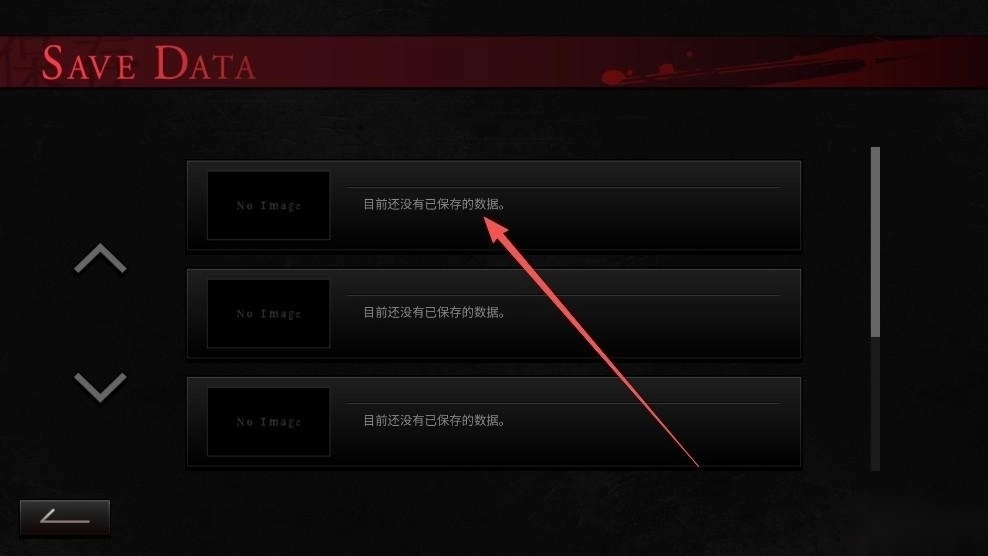The width and height of the screenshot is (988, 556).
Task: Click the divider line in first slot
Action: 563,187
